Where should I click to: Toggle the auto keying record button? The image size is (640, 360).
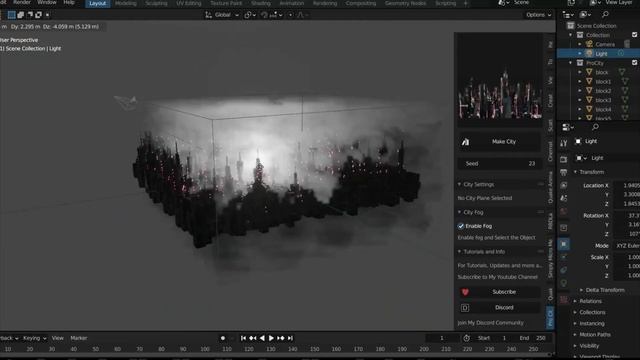222,338
